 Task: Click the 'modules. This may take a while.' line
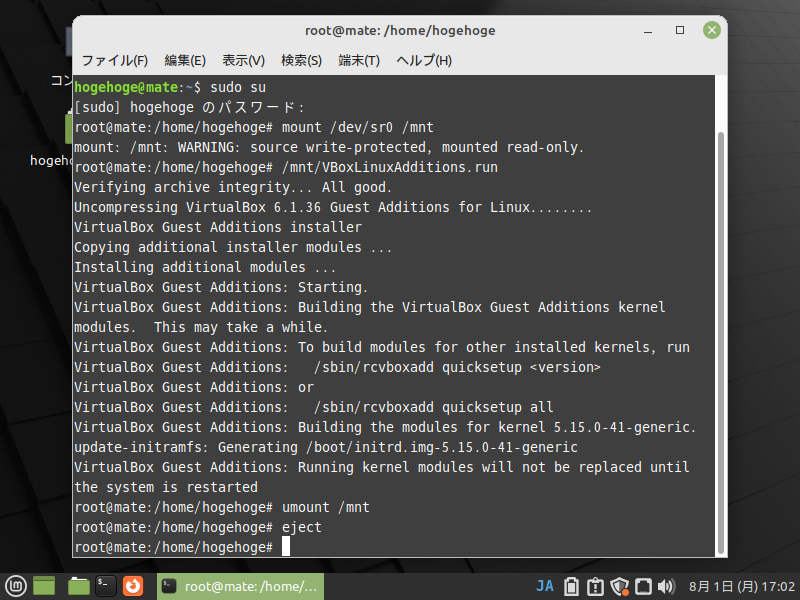(201, 327)
